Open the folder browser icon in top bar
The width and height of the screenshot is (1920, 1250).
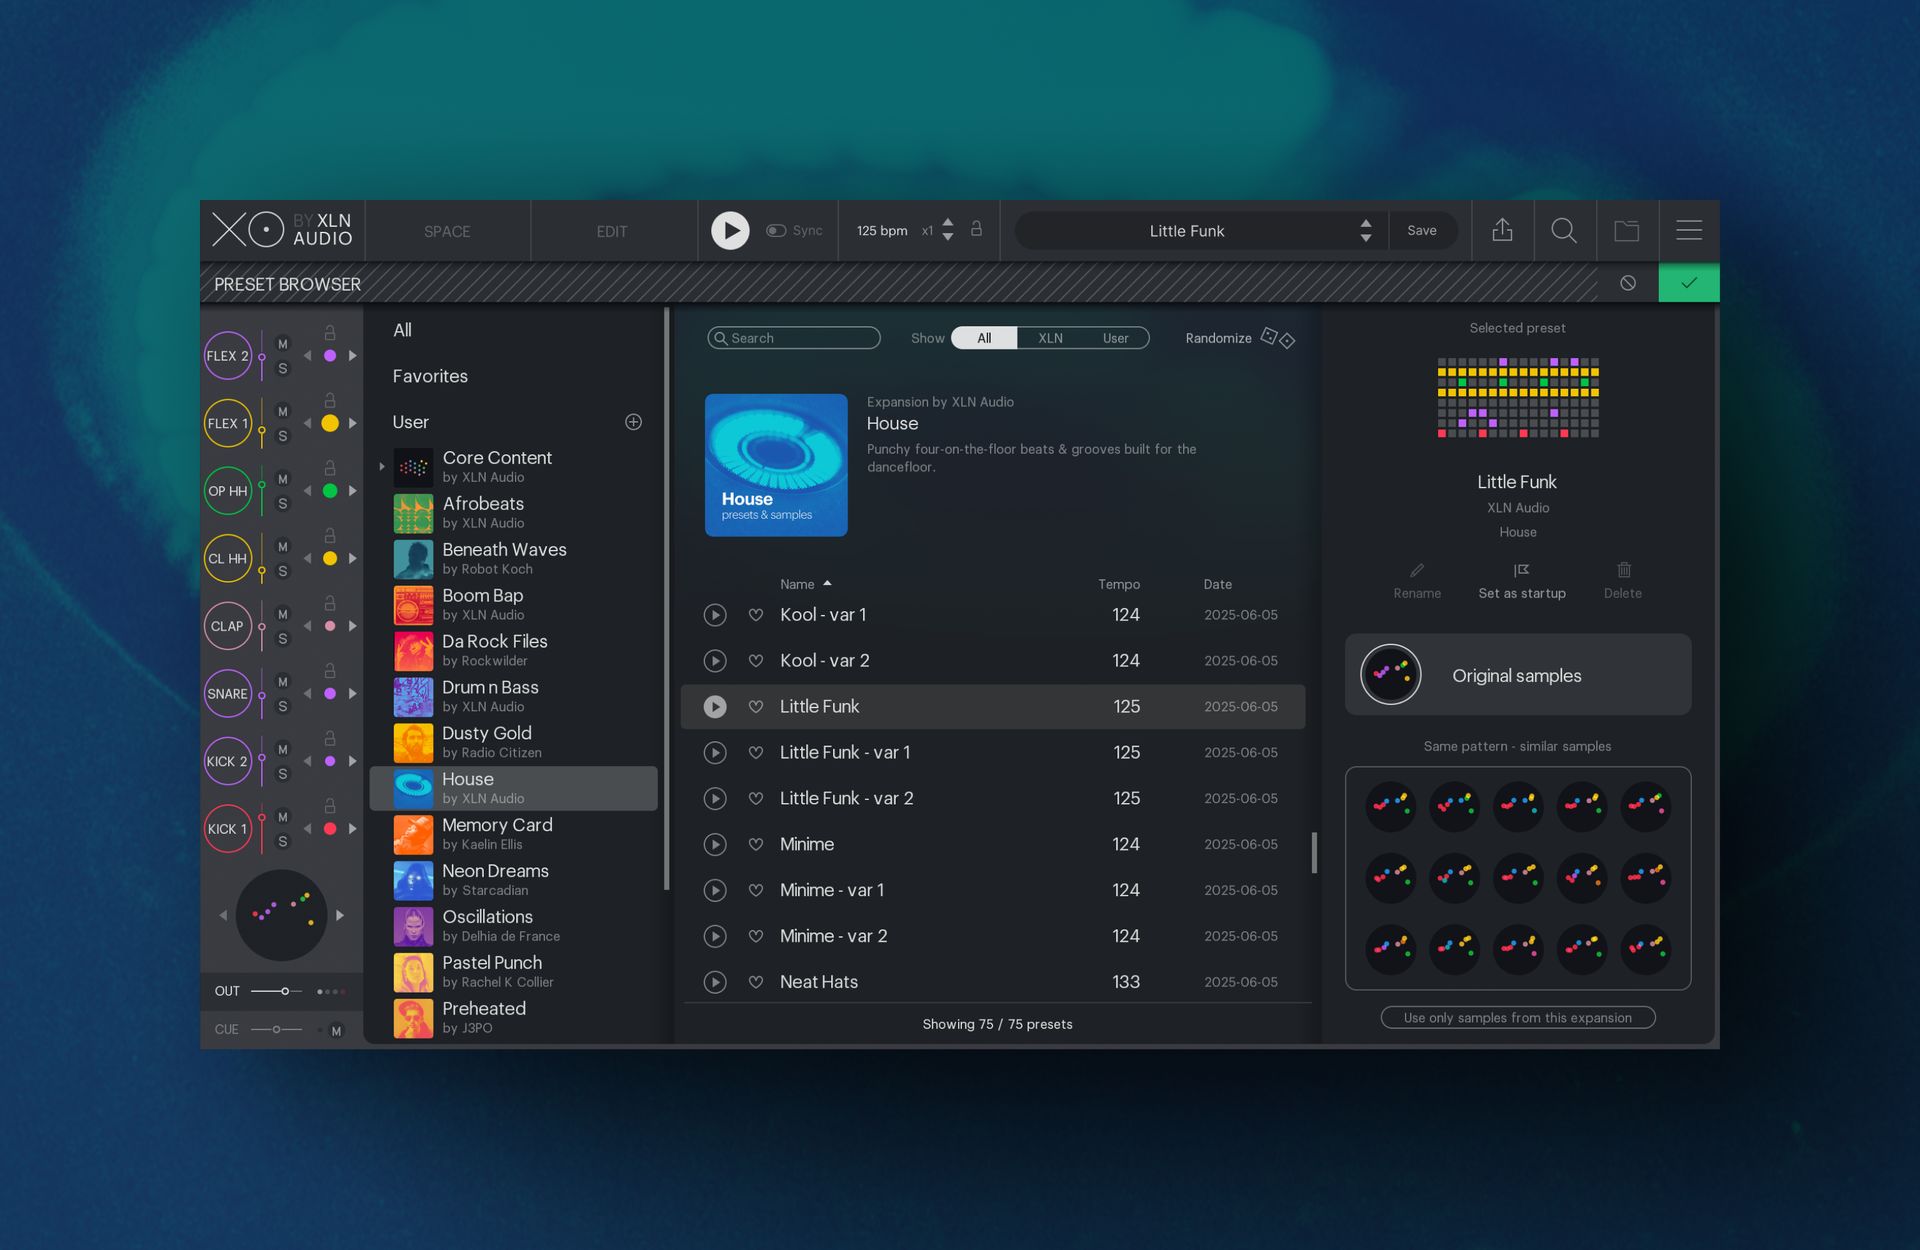tap(1627, 231)
